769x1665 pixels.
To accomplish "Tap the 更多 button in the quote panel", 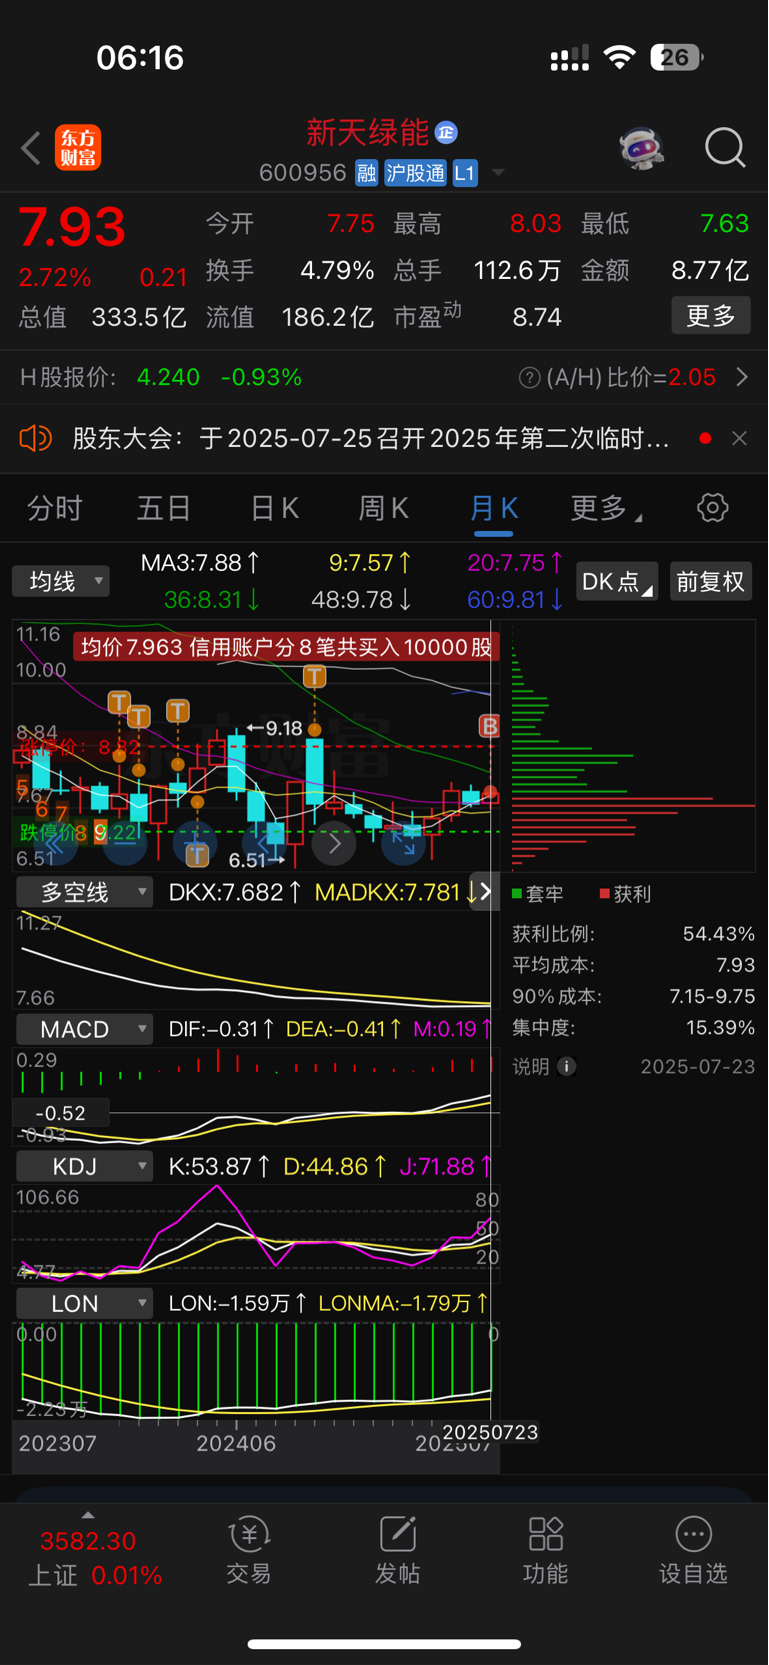I will [x=711, y=316].
